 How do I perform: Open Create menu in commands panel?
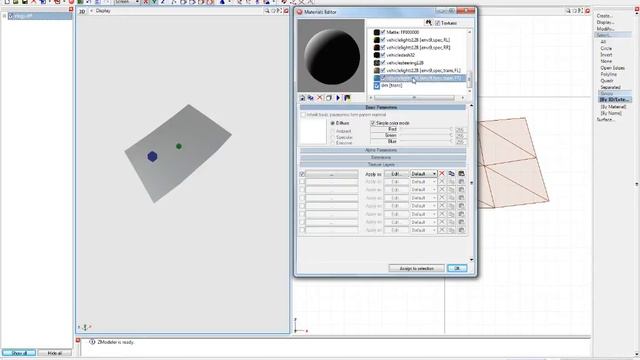coord(604,16)
